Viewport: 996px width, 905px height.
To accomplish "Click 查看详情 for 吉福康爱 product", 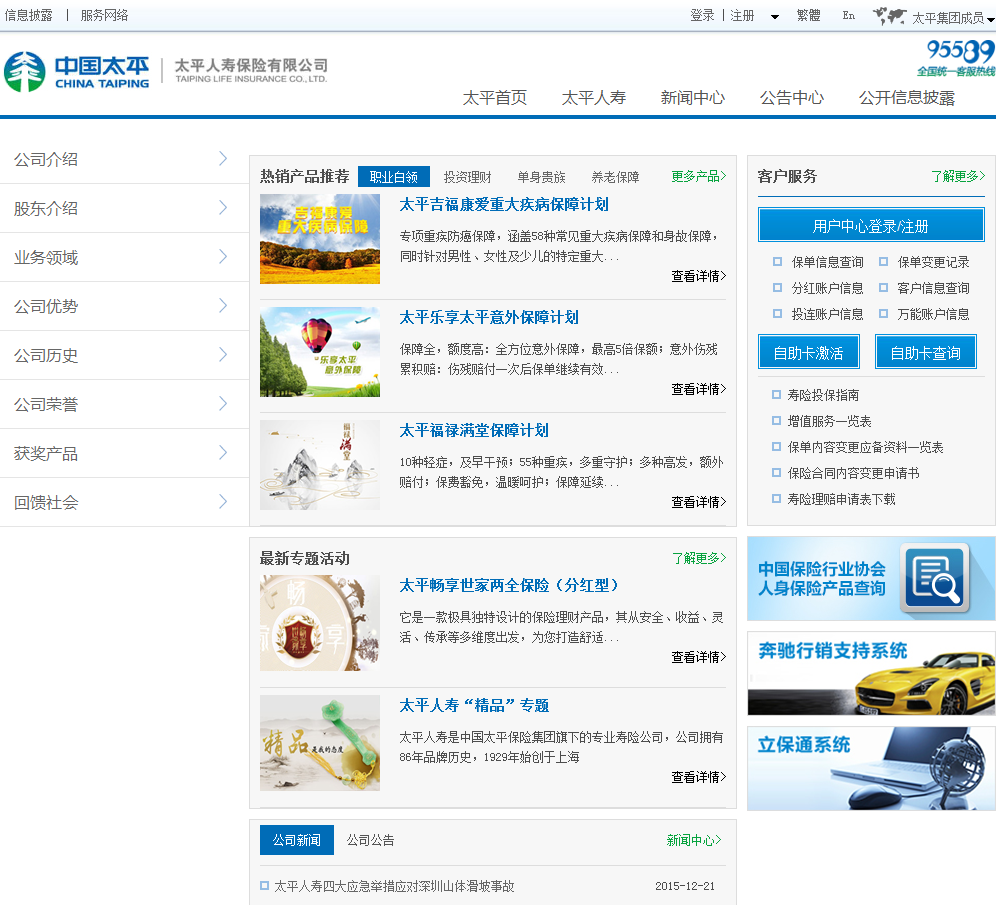I will click(x=699, y=276).
